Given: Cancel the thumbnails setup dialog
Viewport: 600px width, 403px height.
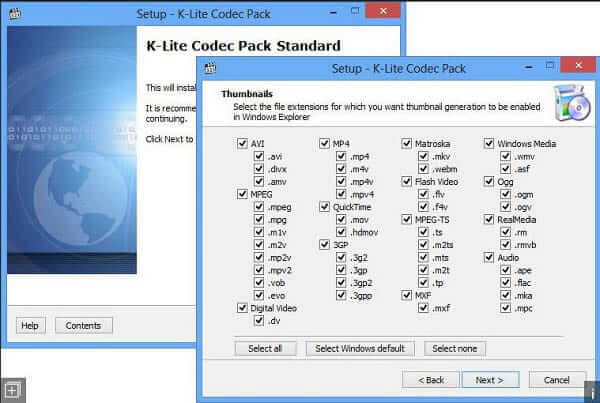Looking at the screenshot, I should pyautogui.click(x=557, y=380).
